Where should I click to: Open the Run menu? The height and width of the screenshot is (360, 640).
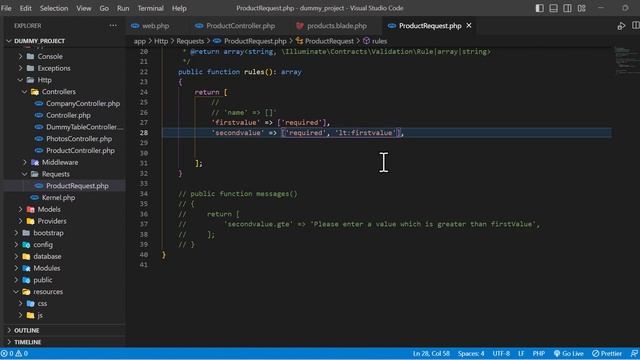pos(123,8)
